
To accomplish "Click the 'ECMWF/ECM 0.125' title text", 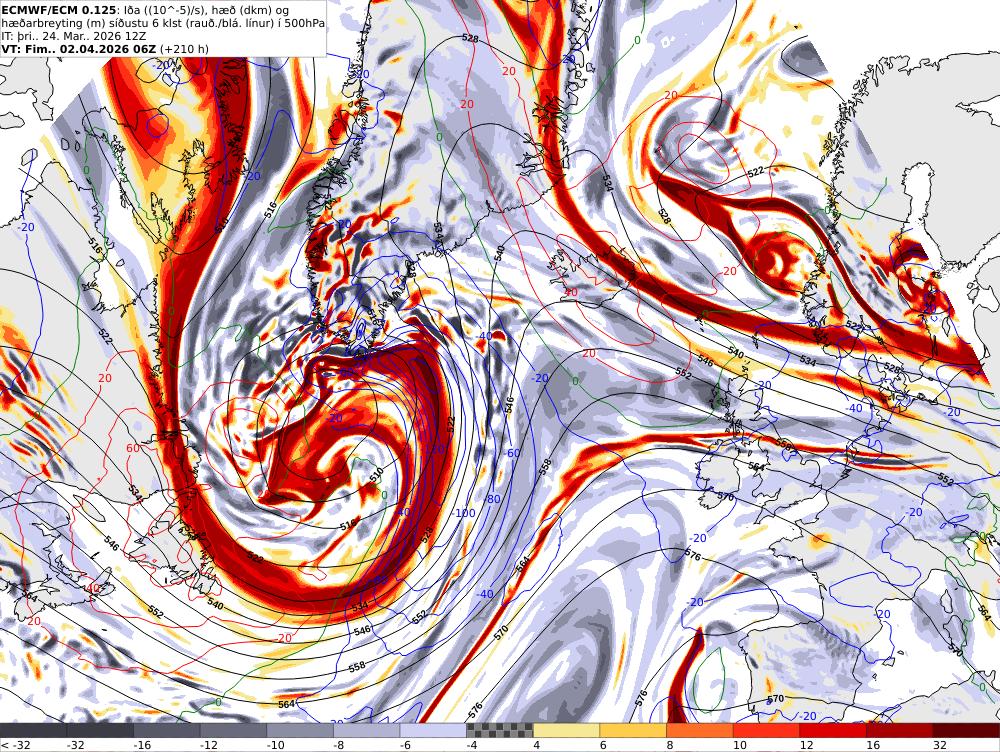I will pyautogui.click(x=59, y=10).
